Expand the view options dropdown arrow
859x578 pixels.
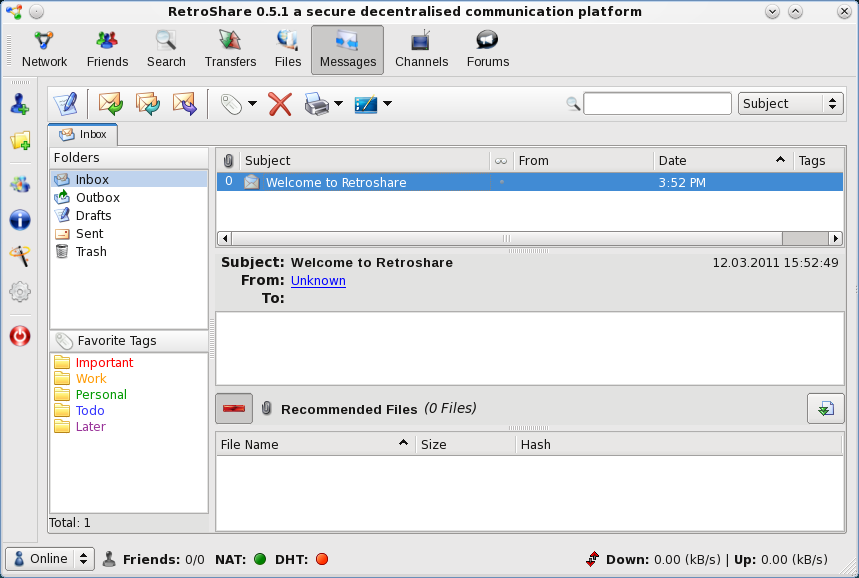[387, 104]
